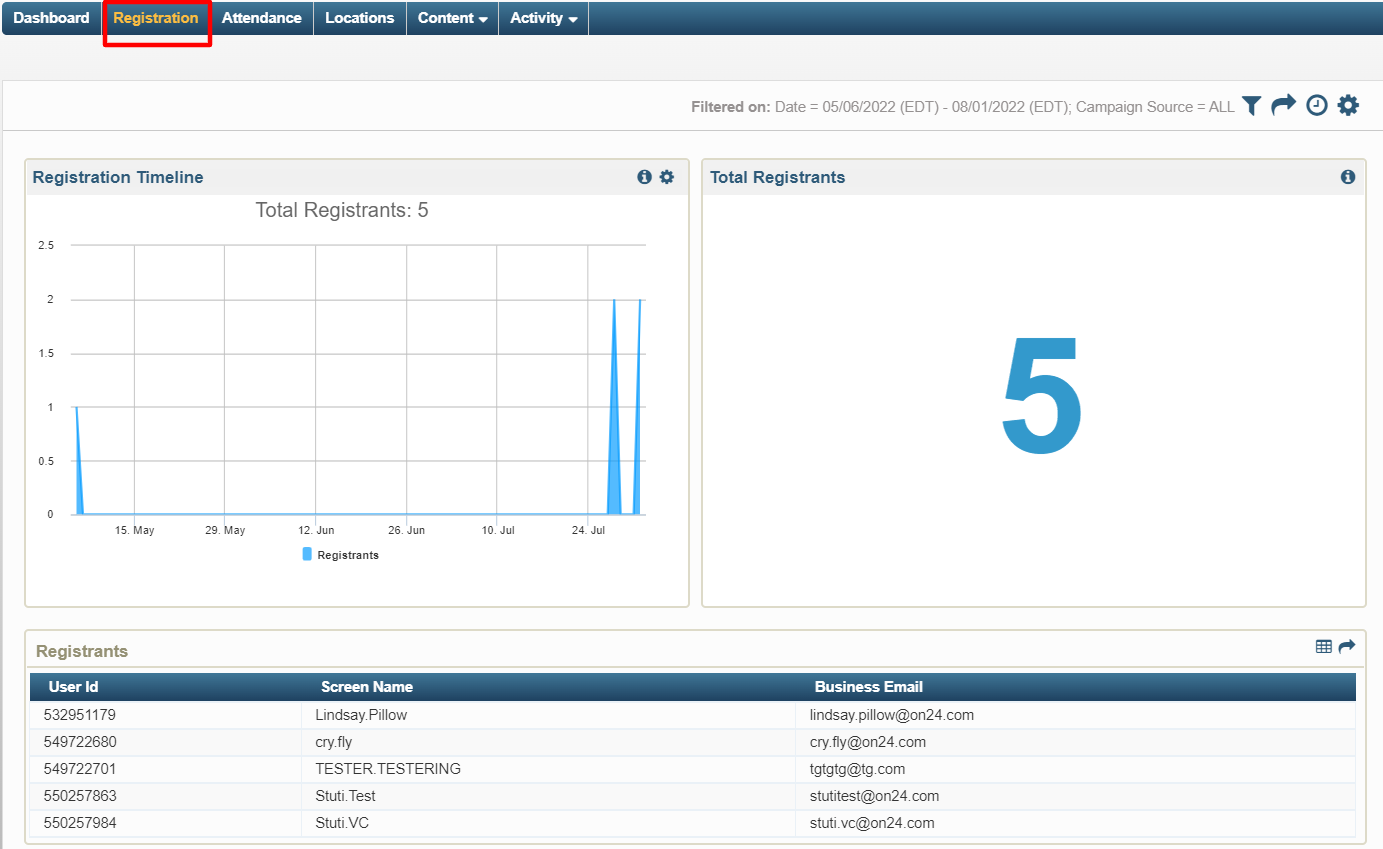Image resolution: width=1383 pixels, height=849 pixels.
Task: Open the clock schedule icon
Action: pos(1317,105)
